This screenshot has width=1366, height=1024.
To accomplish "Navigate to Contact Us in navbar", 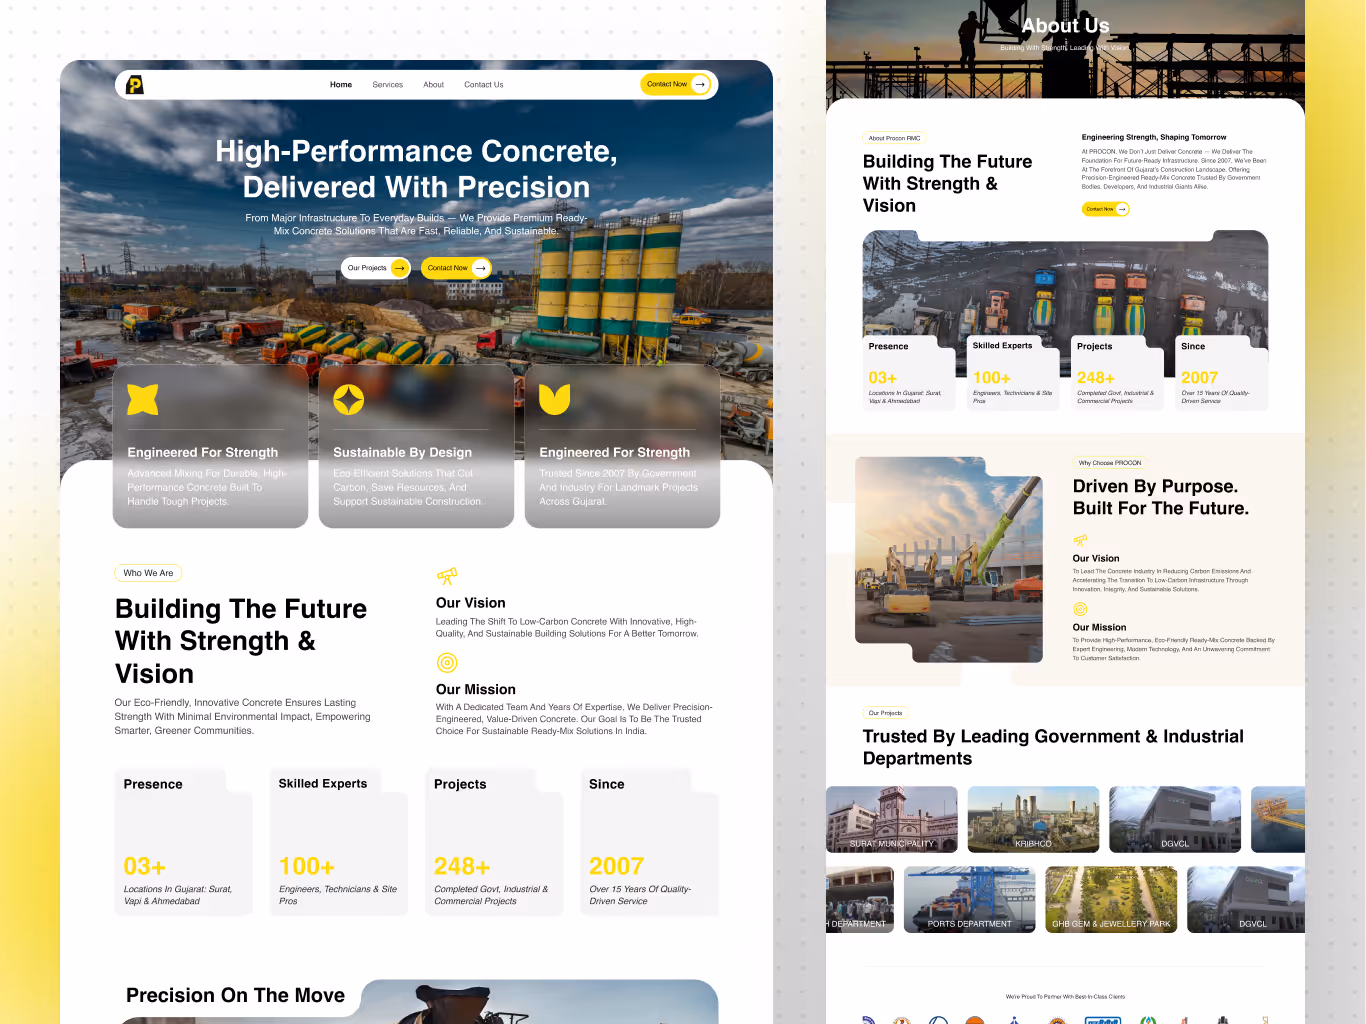I will pyautogui.click(x=483, y=85).
